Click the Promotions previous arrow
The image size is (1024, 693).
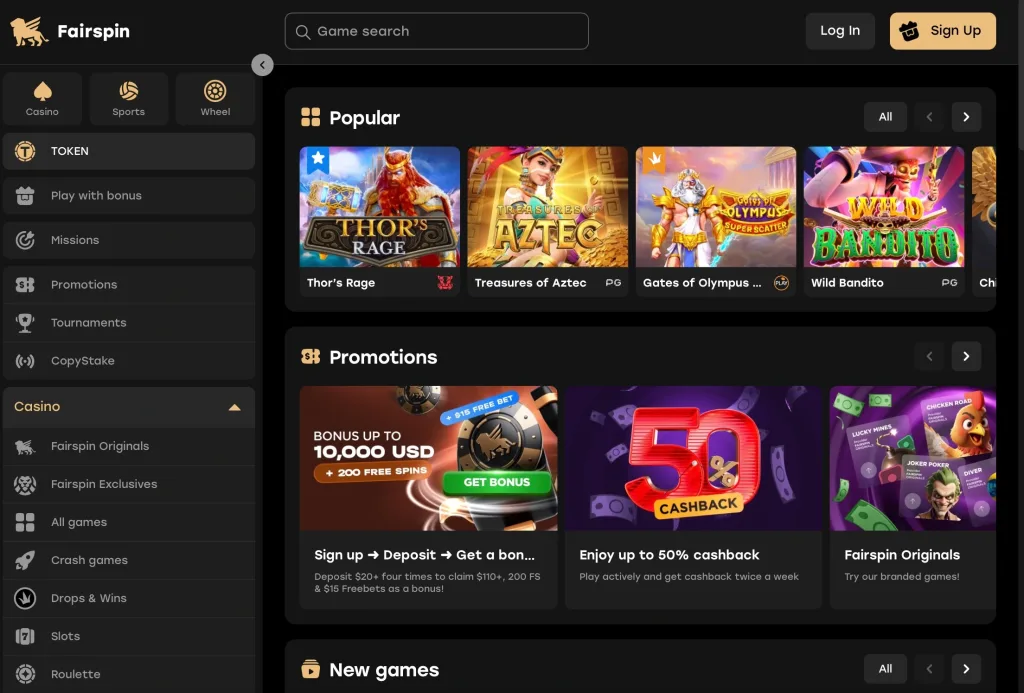(929, 357)
